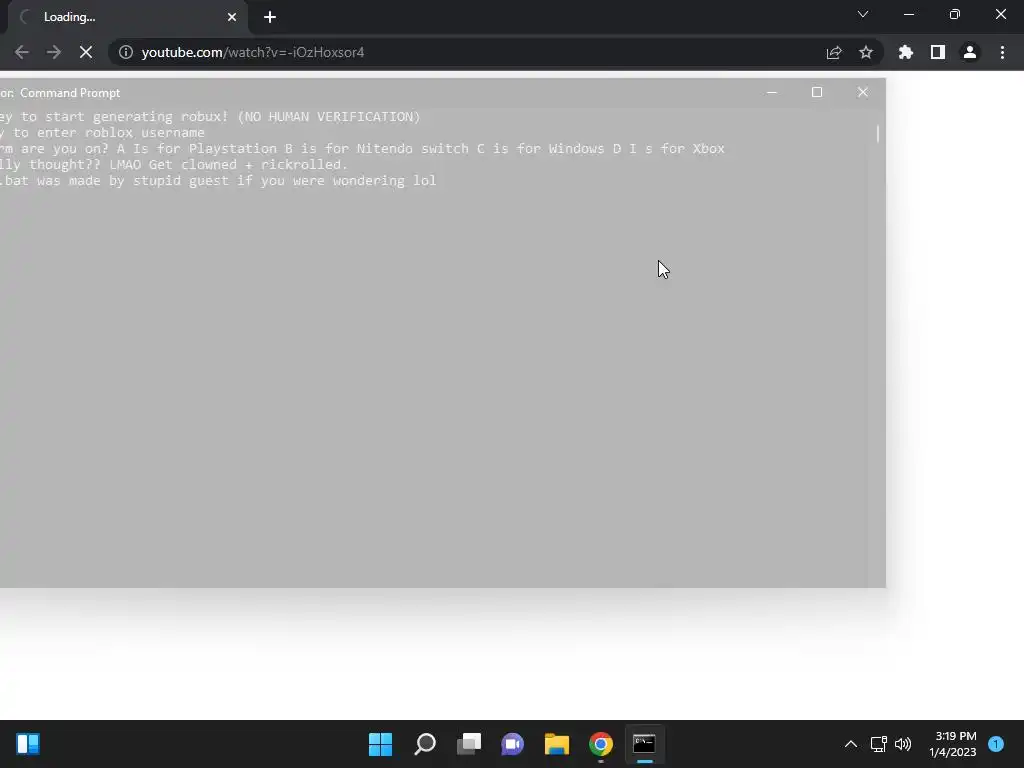Open File Explorer from taskbar

[x=557, y=744]
